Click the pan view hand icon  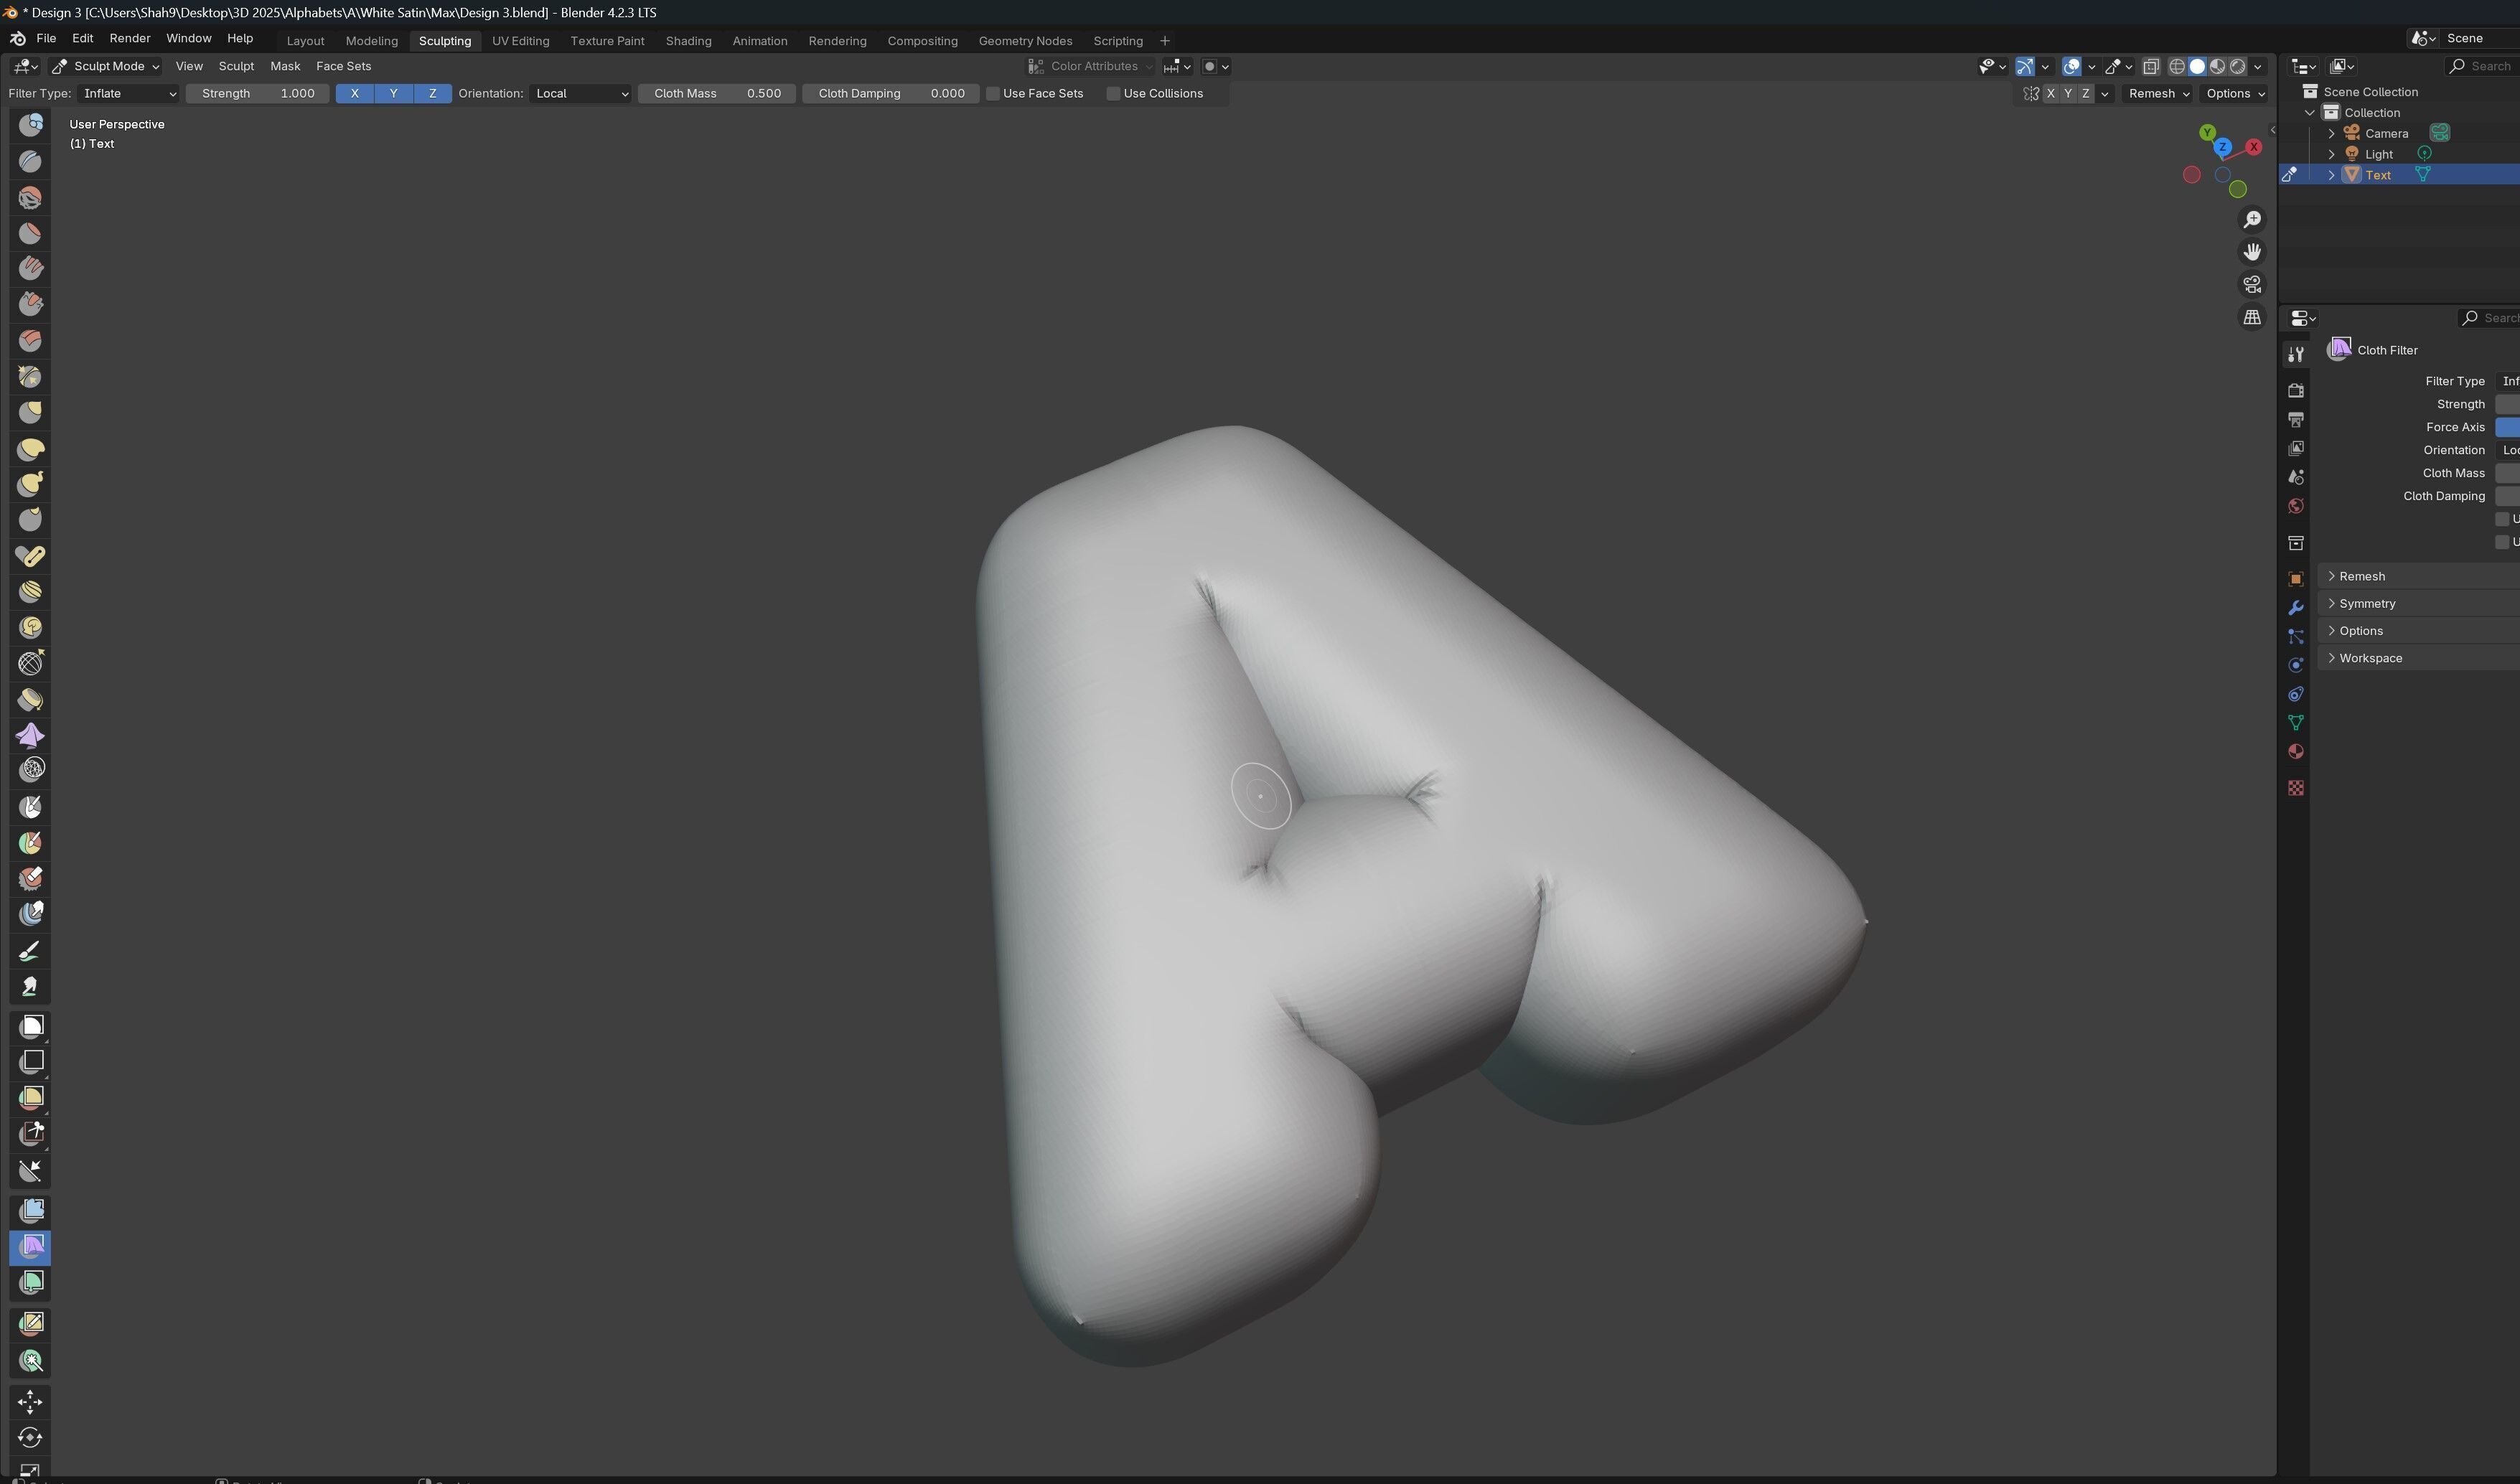click(2252, 252)
